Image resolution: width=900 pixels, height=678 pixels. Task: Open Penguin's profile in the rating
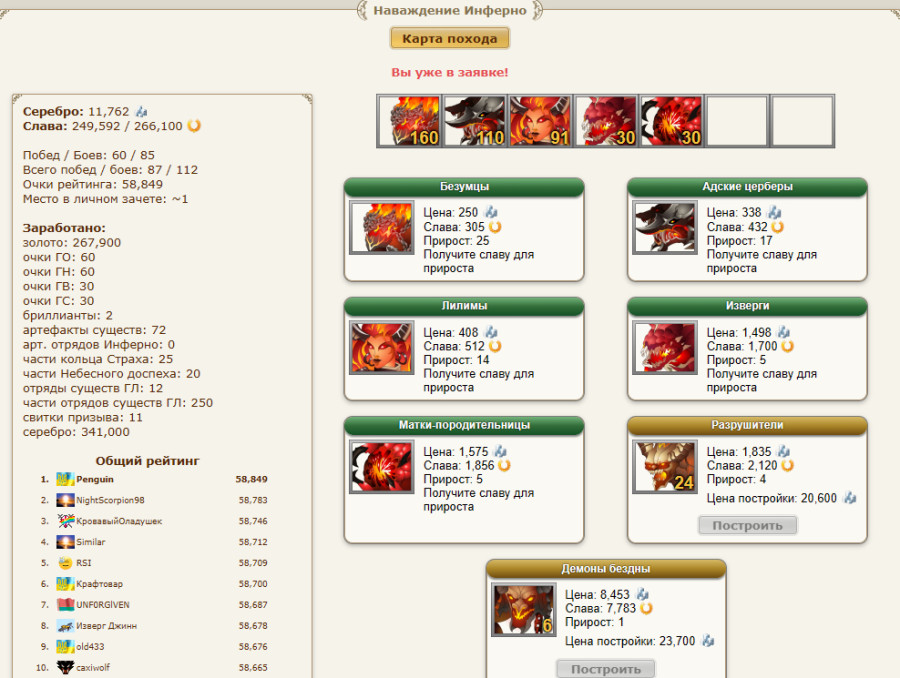[x=95, y=479]
